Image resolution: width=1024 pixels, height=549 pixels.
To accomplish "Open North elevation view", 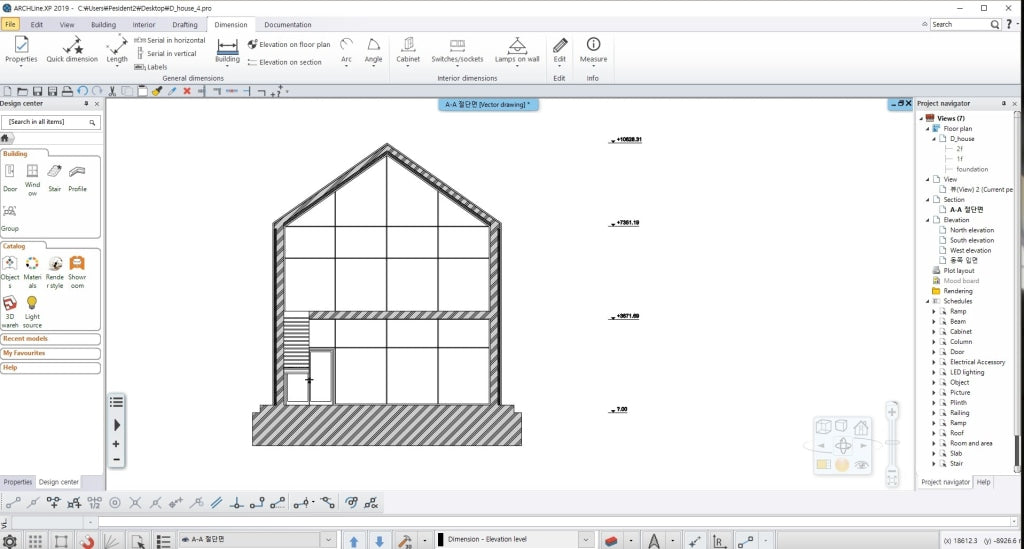I will tap(972, 230).
